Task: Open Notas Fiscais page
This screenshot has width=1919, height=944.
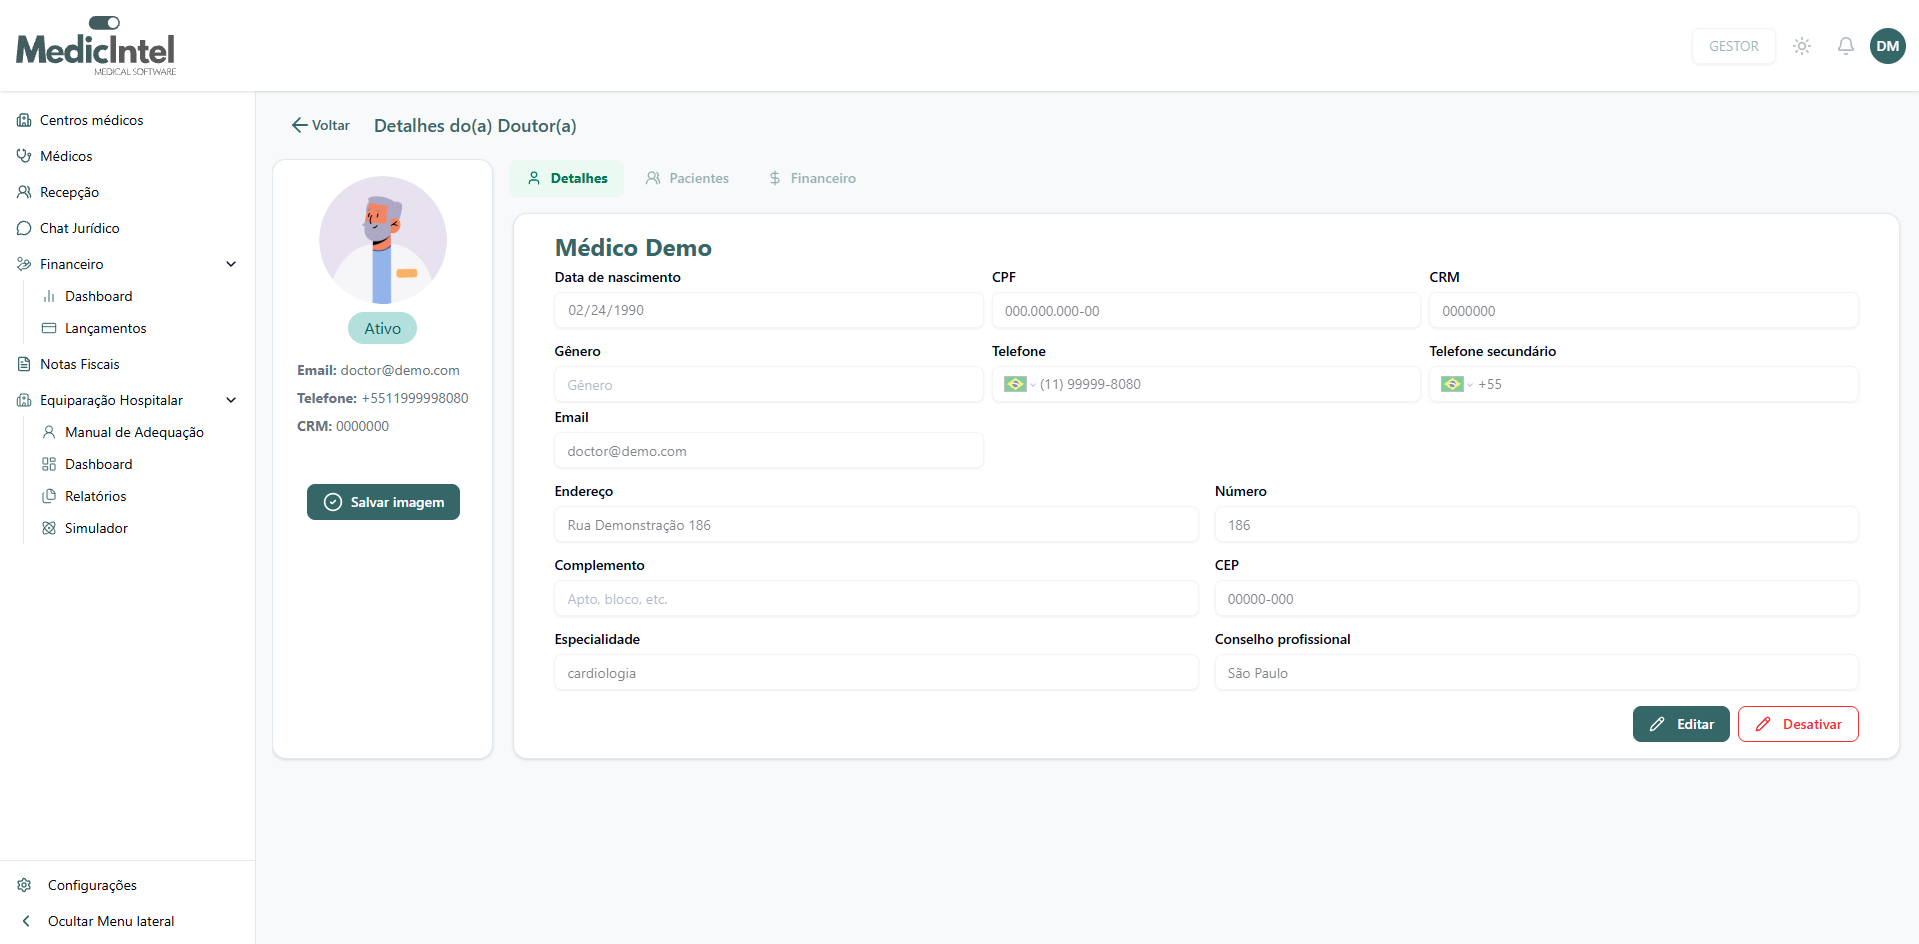Action: (x=79, y=364)
